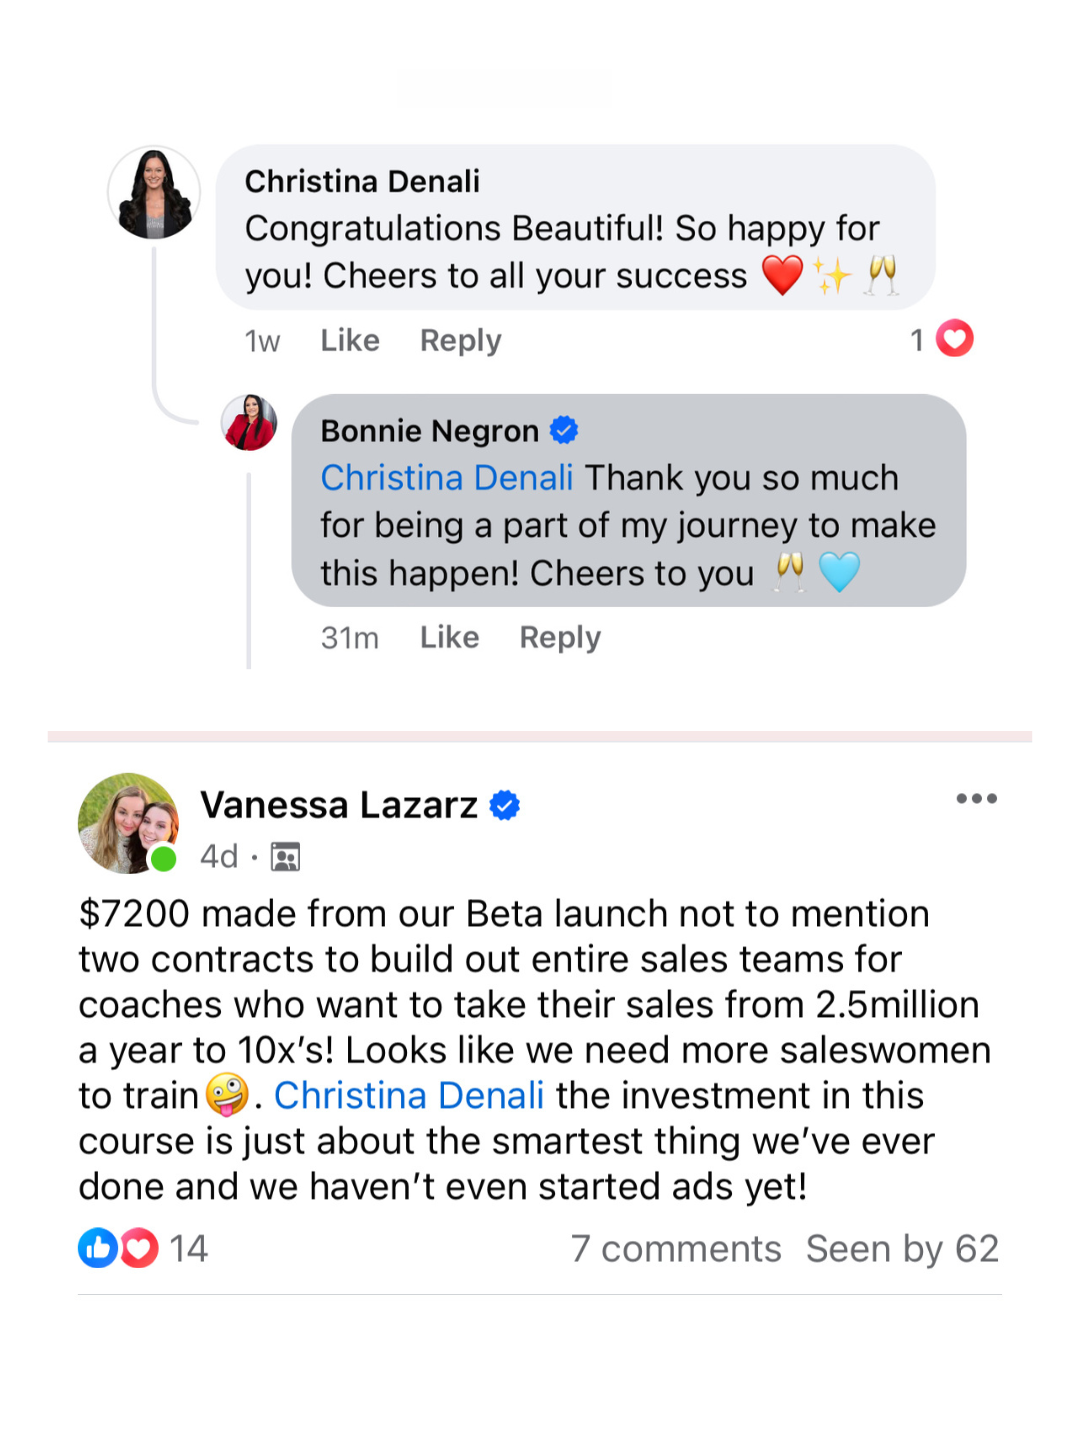Open Vanessa Lazarz's profile photo
1080x1440 pixels.
128,823
